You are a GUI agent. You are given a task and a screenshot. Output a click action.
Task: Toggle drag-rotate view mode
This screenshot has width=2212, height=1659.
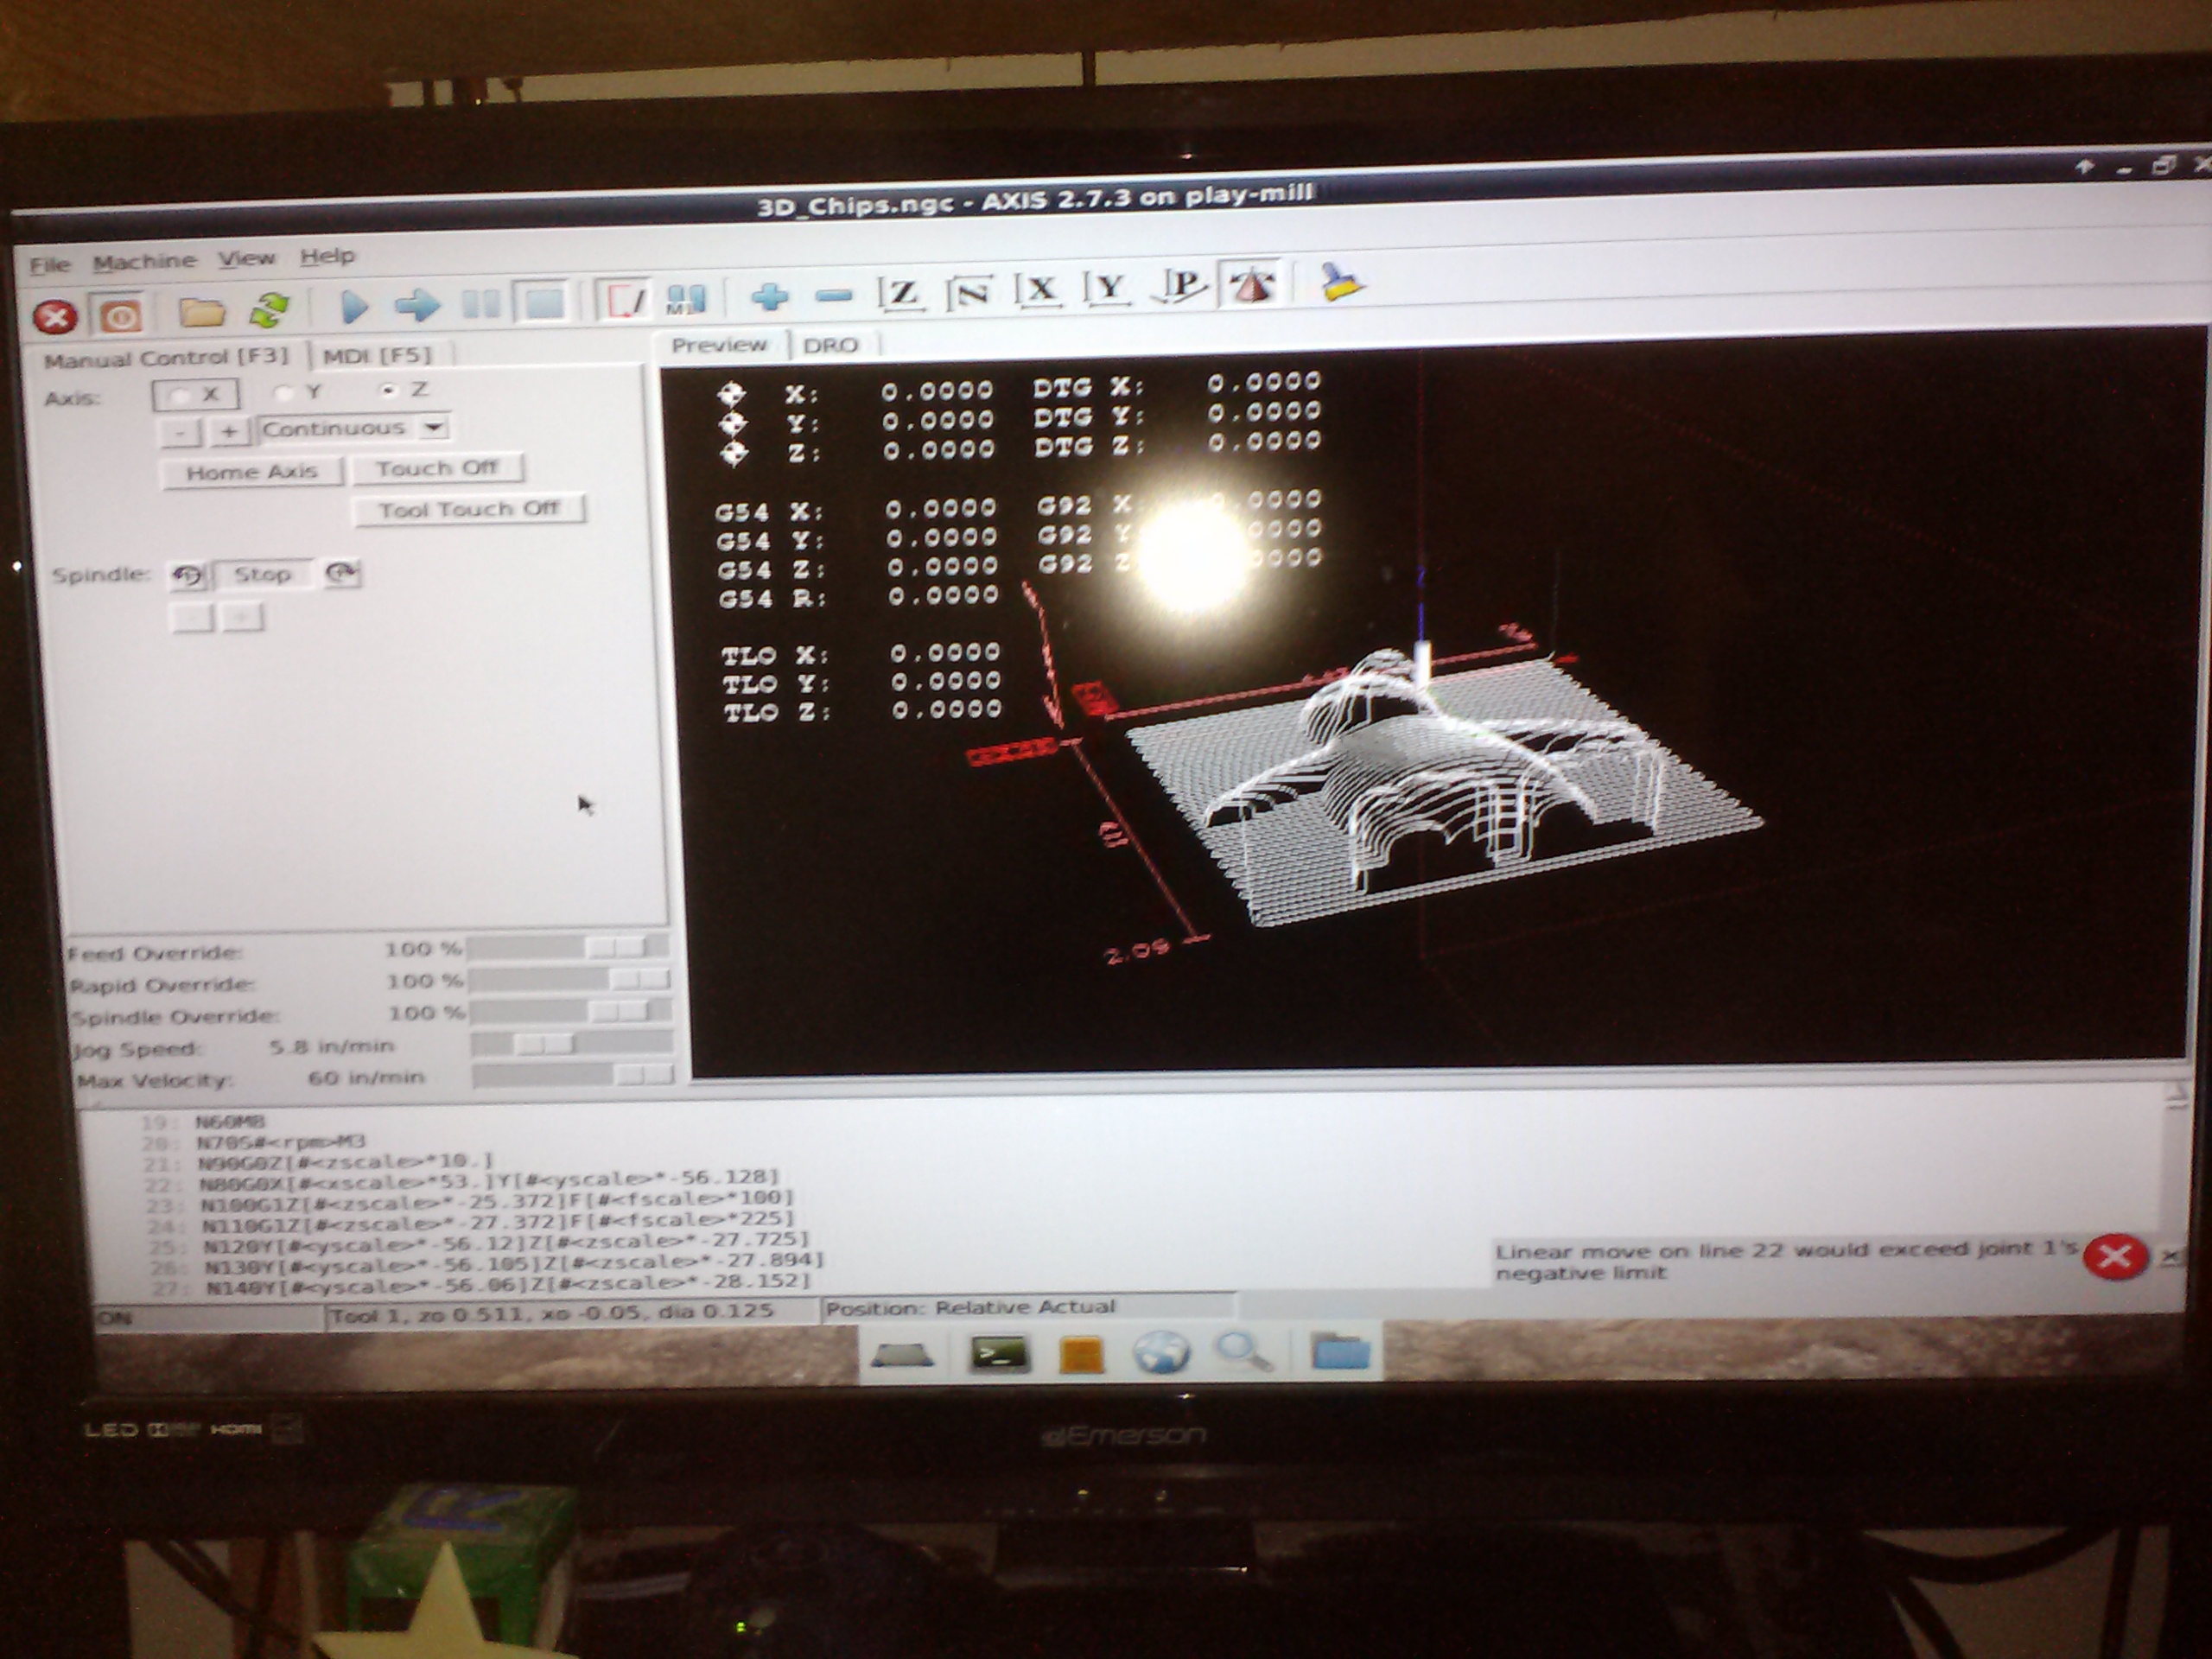(1251, 284)
